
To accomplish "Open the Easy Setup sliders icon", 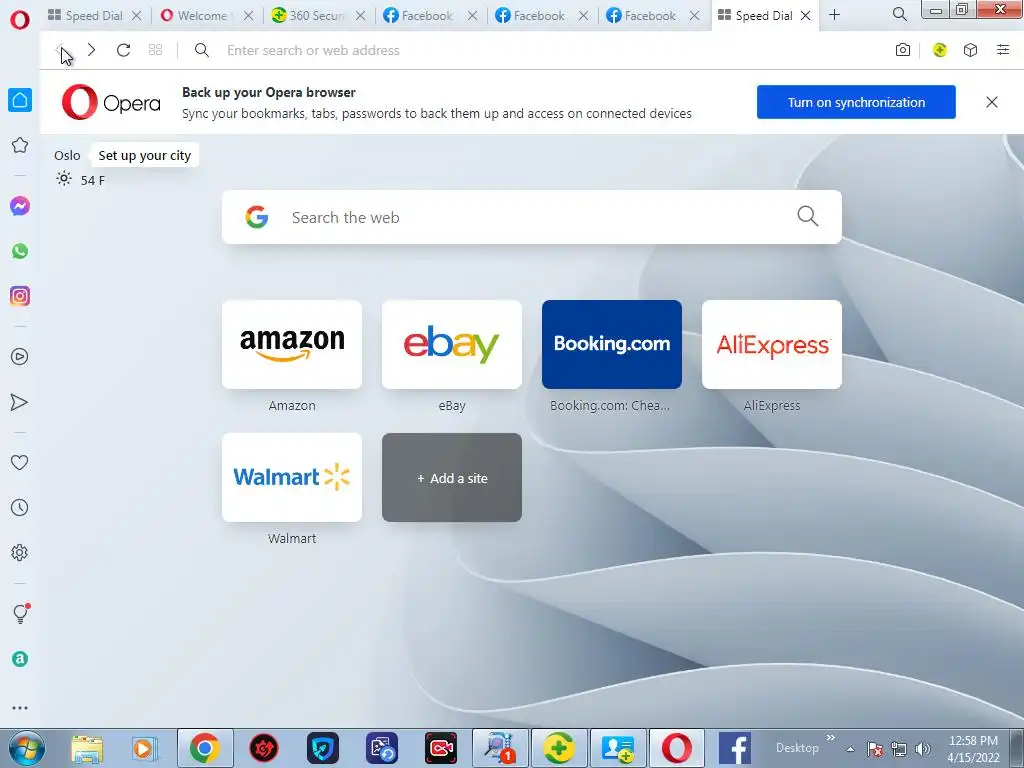I will (x=1003, y=50).
